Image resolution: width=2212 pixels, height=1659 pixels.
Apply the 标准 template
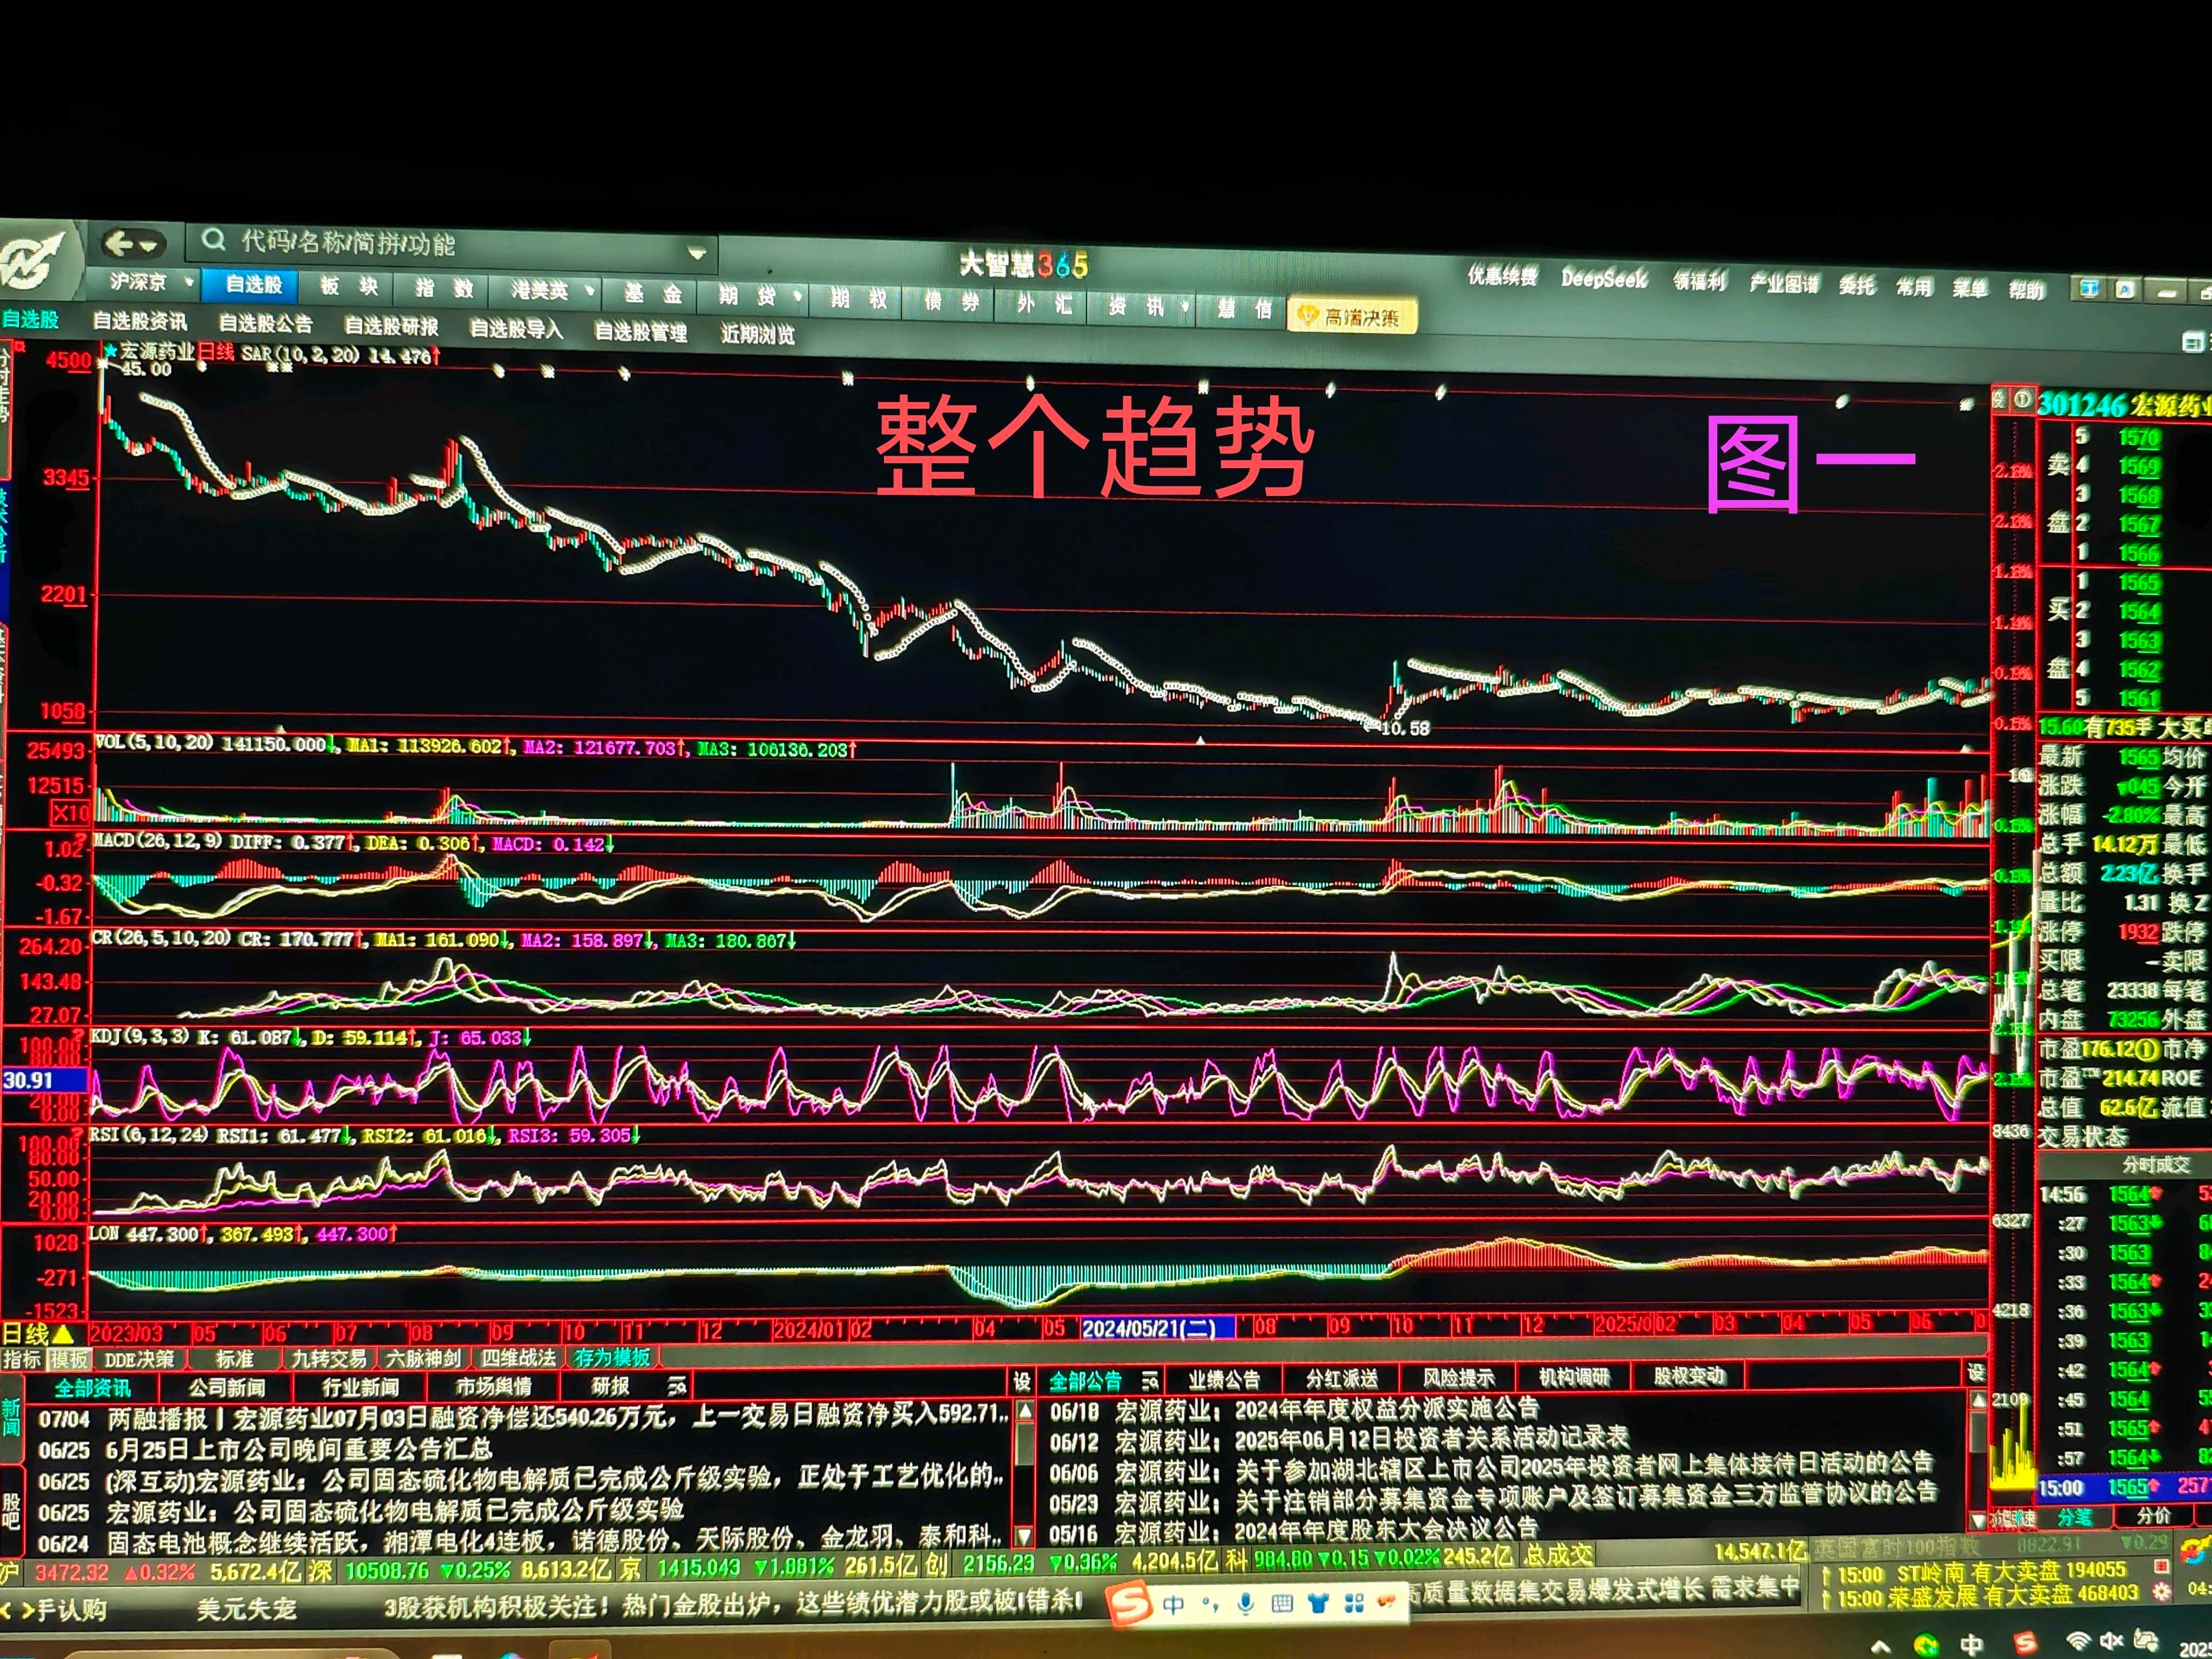click(235, 1359)
